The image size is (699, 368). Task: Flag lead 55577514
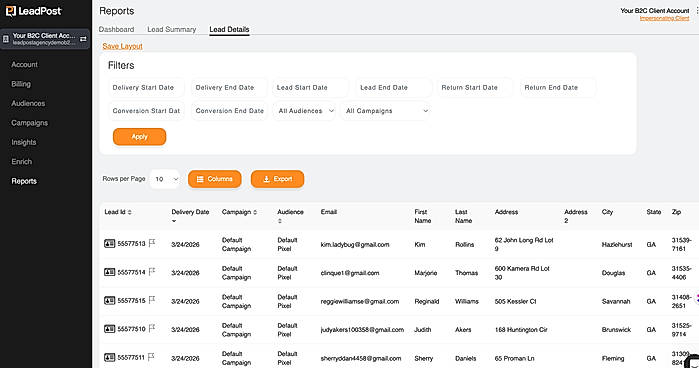tap(152, 272)
